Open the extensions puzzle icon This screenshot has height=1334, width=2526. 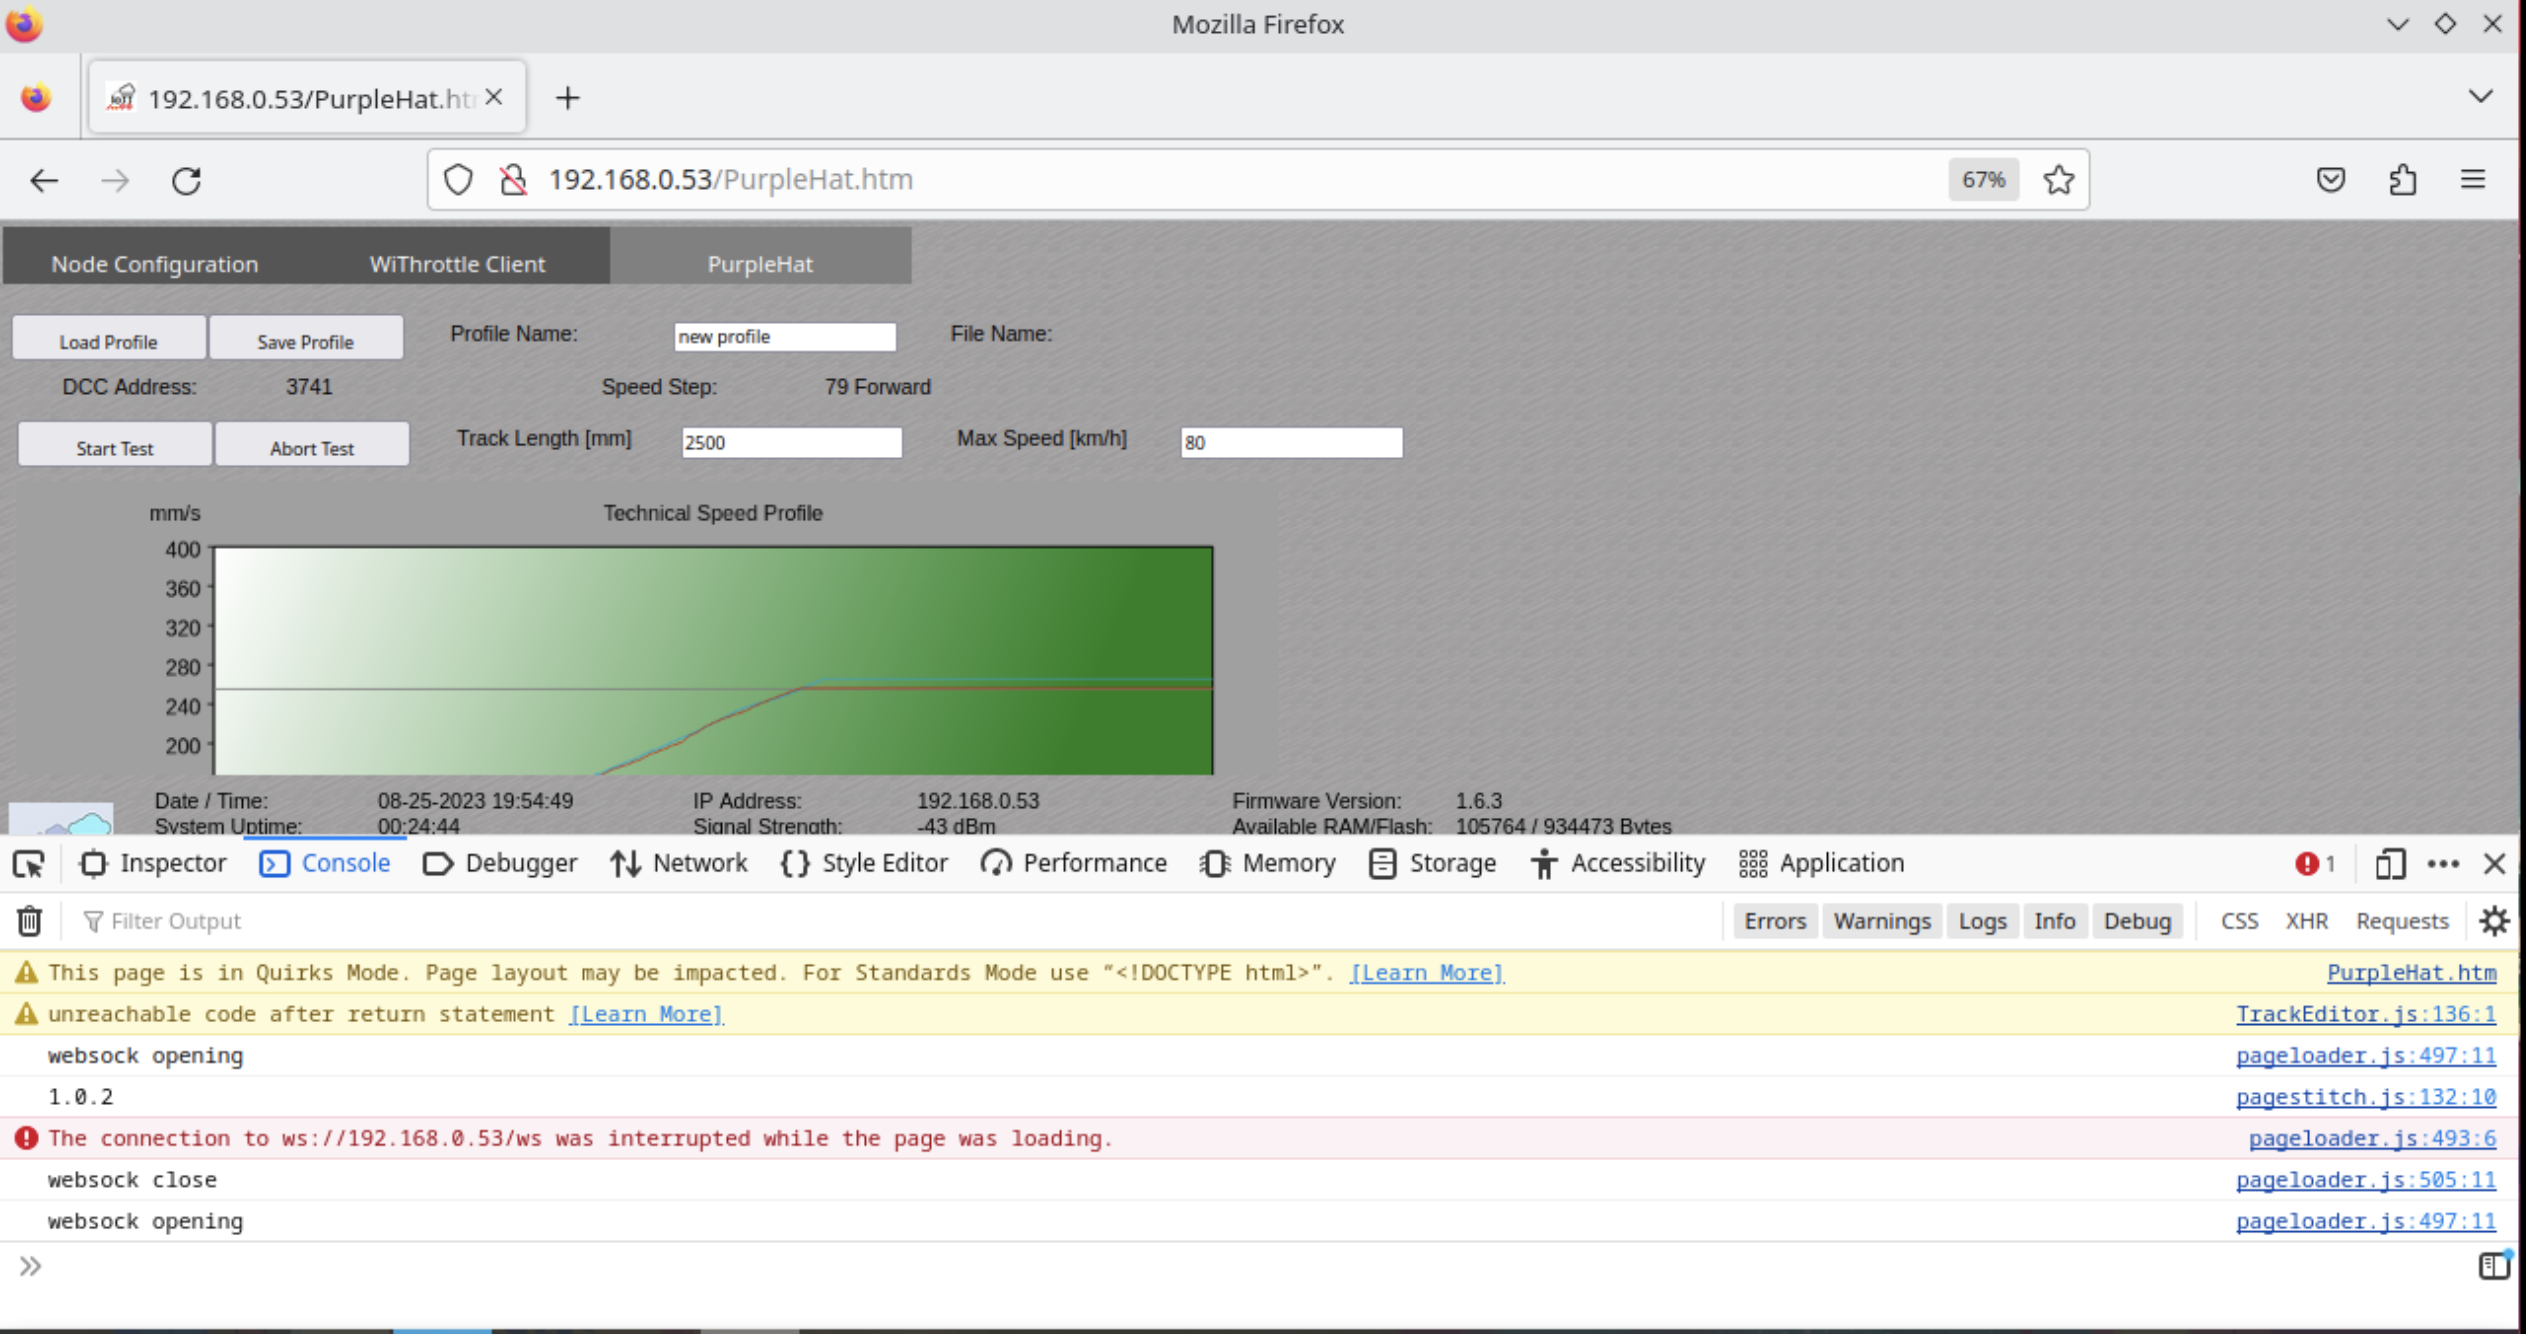click(2403, 180)
